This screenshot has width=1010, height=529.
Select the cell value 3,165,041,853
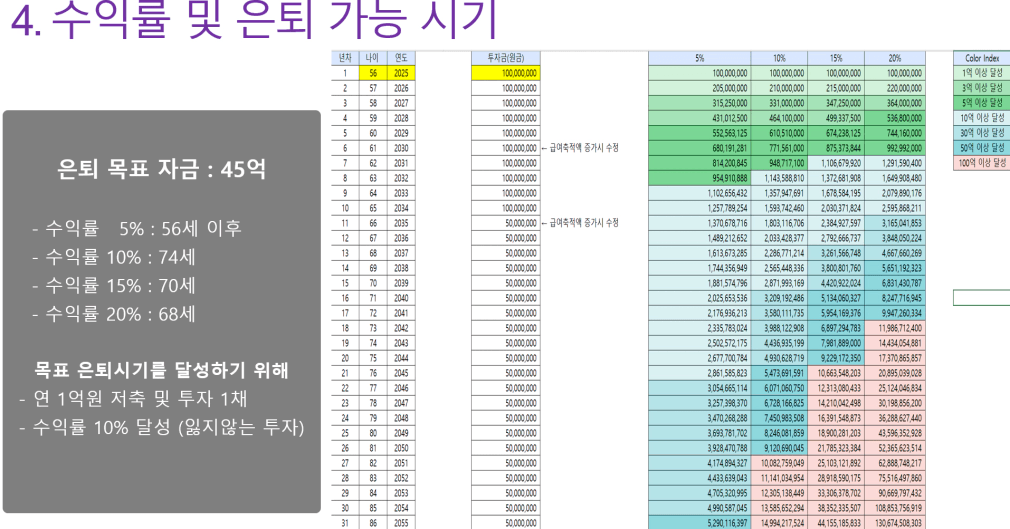click(895, 223)
